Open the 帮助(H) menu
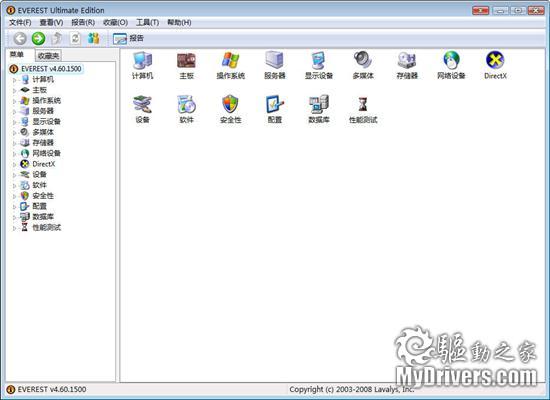The height and width of the screenshot is (400, 550). (x=179, y=22)
